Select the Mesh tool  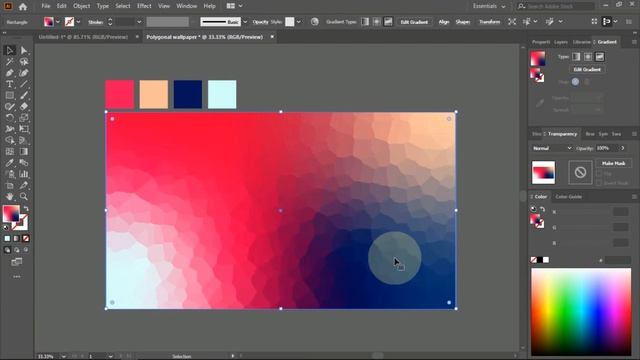tap(9, 151)
